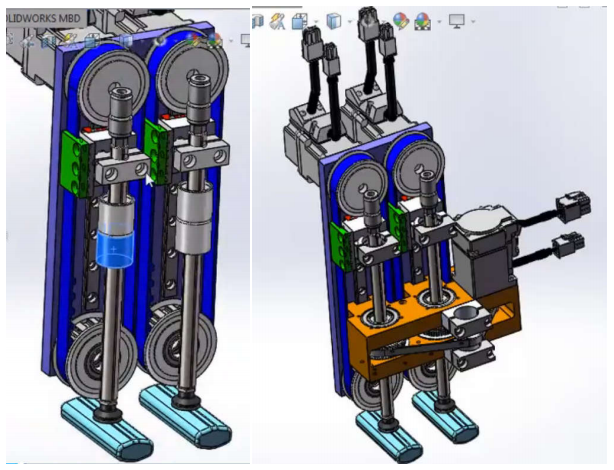The width and height of the screenshot is (614, 470).
Task: Select Apply Scene icon in right viewport toolbar
Action: point(423,20)
